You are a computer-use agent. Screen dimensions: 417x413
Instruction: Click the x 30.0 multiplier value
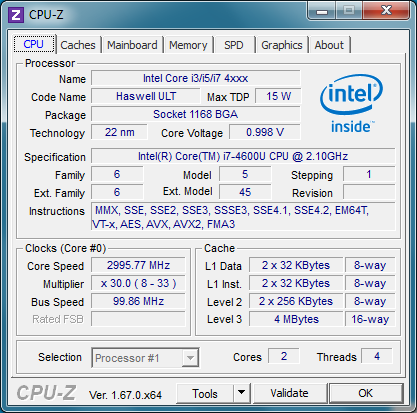138,283
